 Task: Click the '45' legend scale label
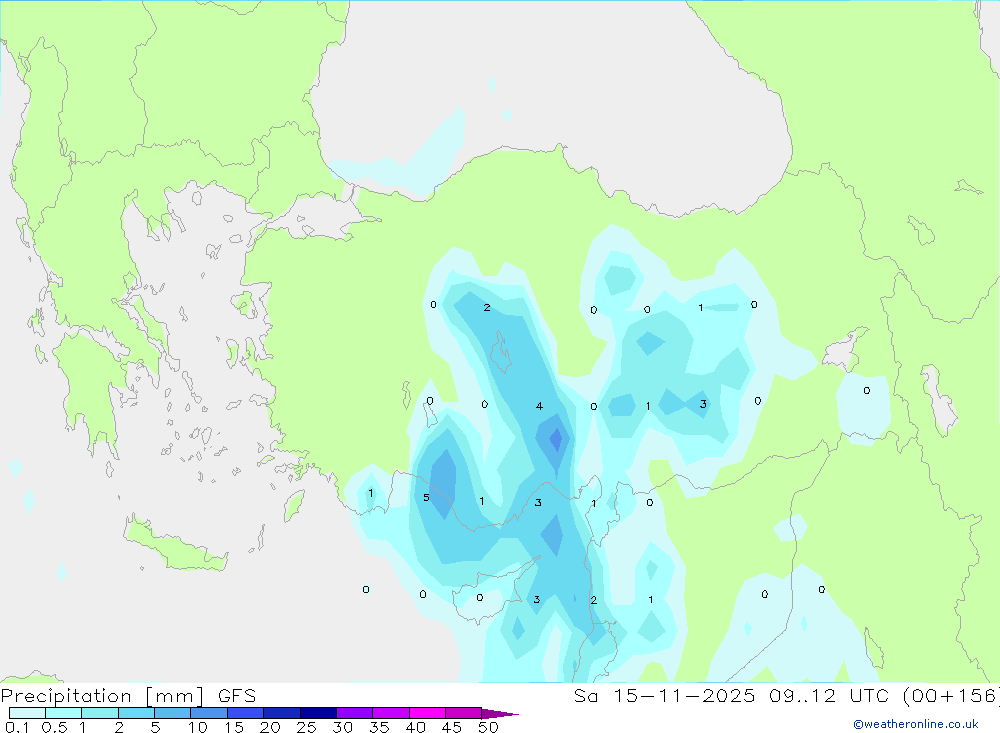(452, 727)
